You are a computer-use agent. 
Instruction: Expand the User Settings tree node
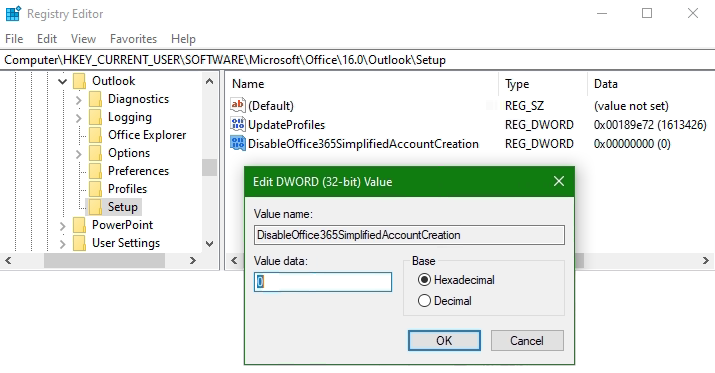tap(62, 243)
